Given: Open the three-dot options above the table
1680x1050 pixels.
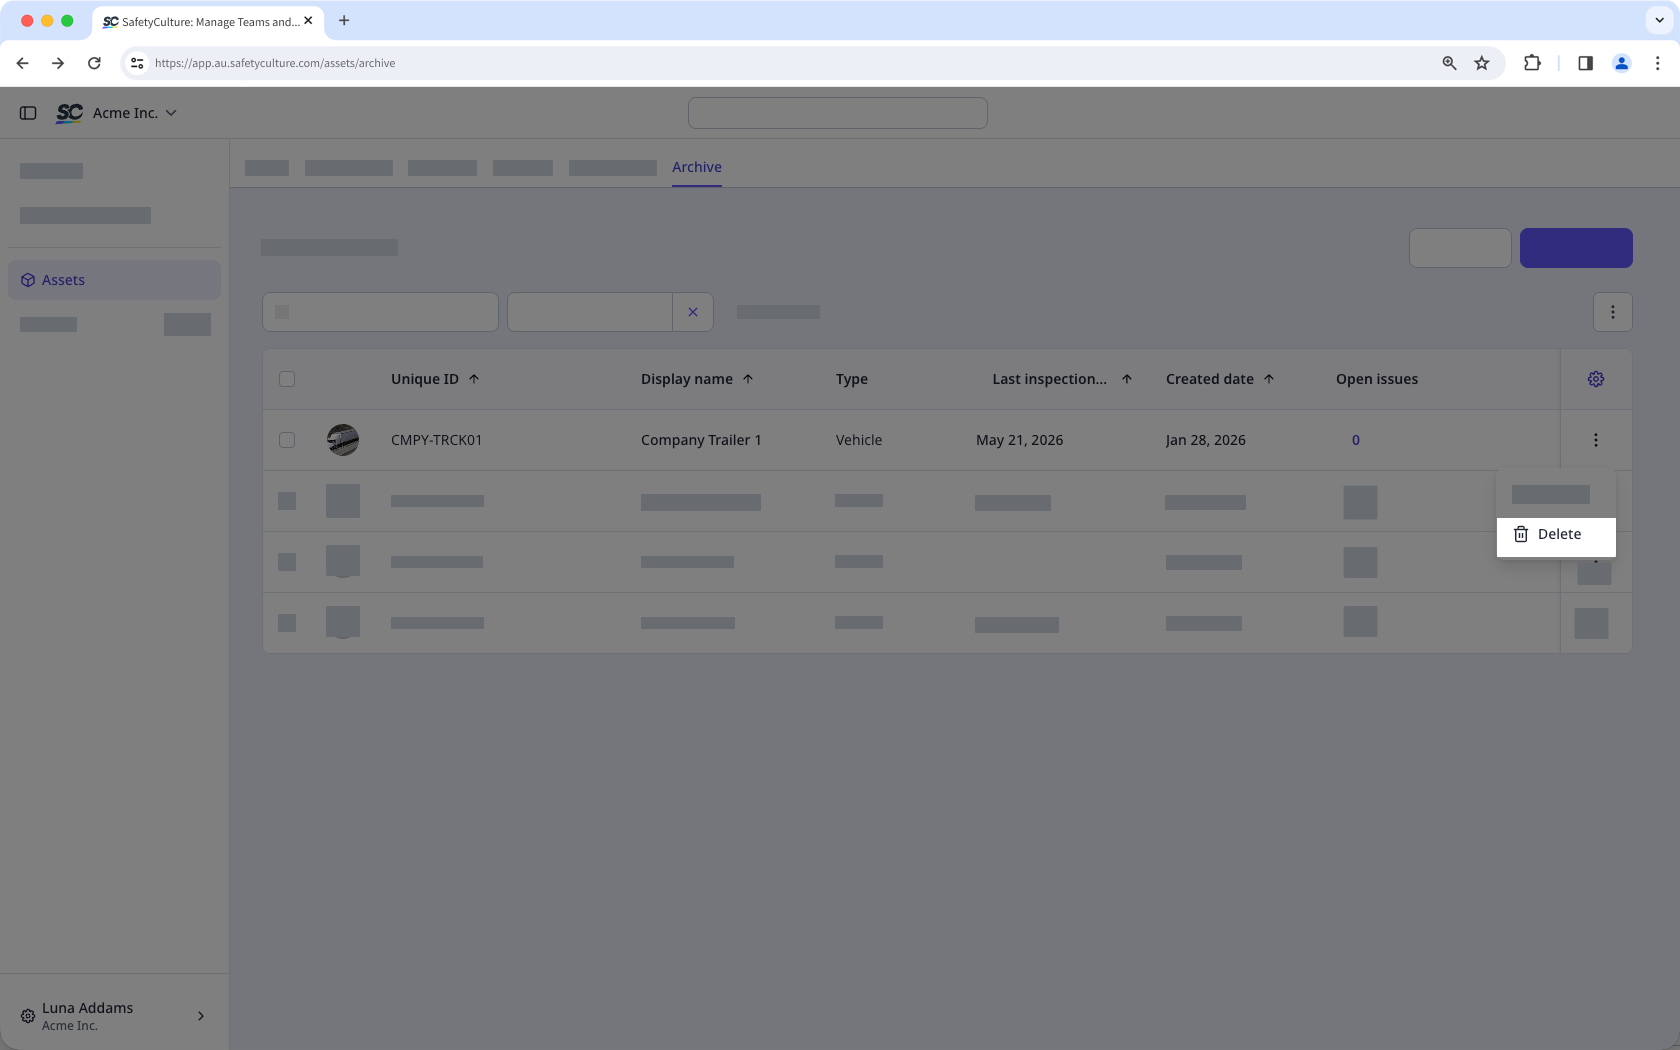Looking at the screenshot, I should click(1612, 312).
